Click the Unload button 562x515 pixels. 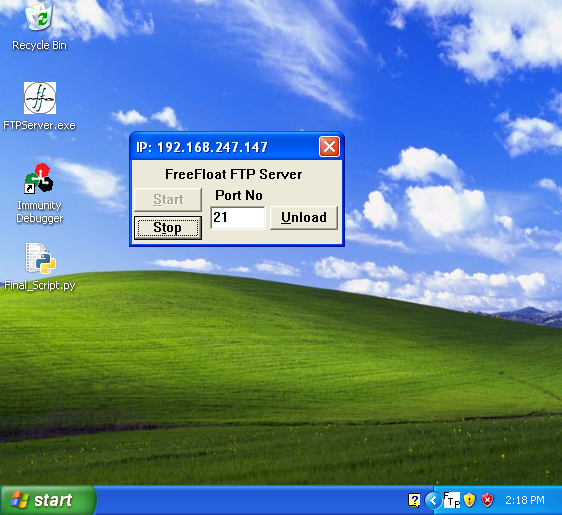click(x=304, y=217)
